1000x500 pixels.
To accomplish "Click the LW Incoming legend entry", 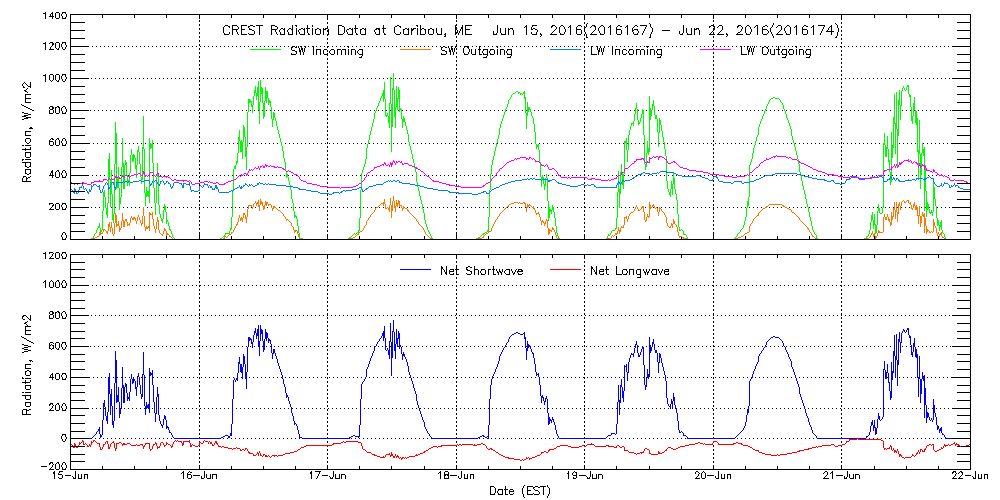I will point(625,51).
